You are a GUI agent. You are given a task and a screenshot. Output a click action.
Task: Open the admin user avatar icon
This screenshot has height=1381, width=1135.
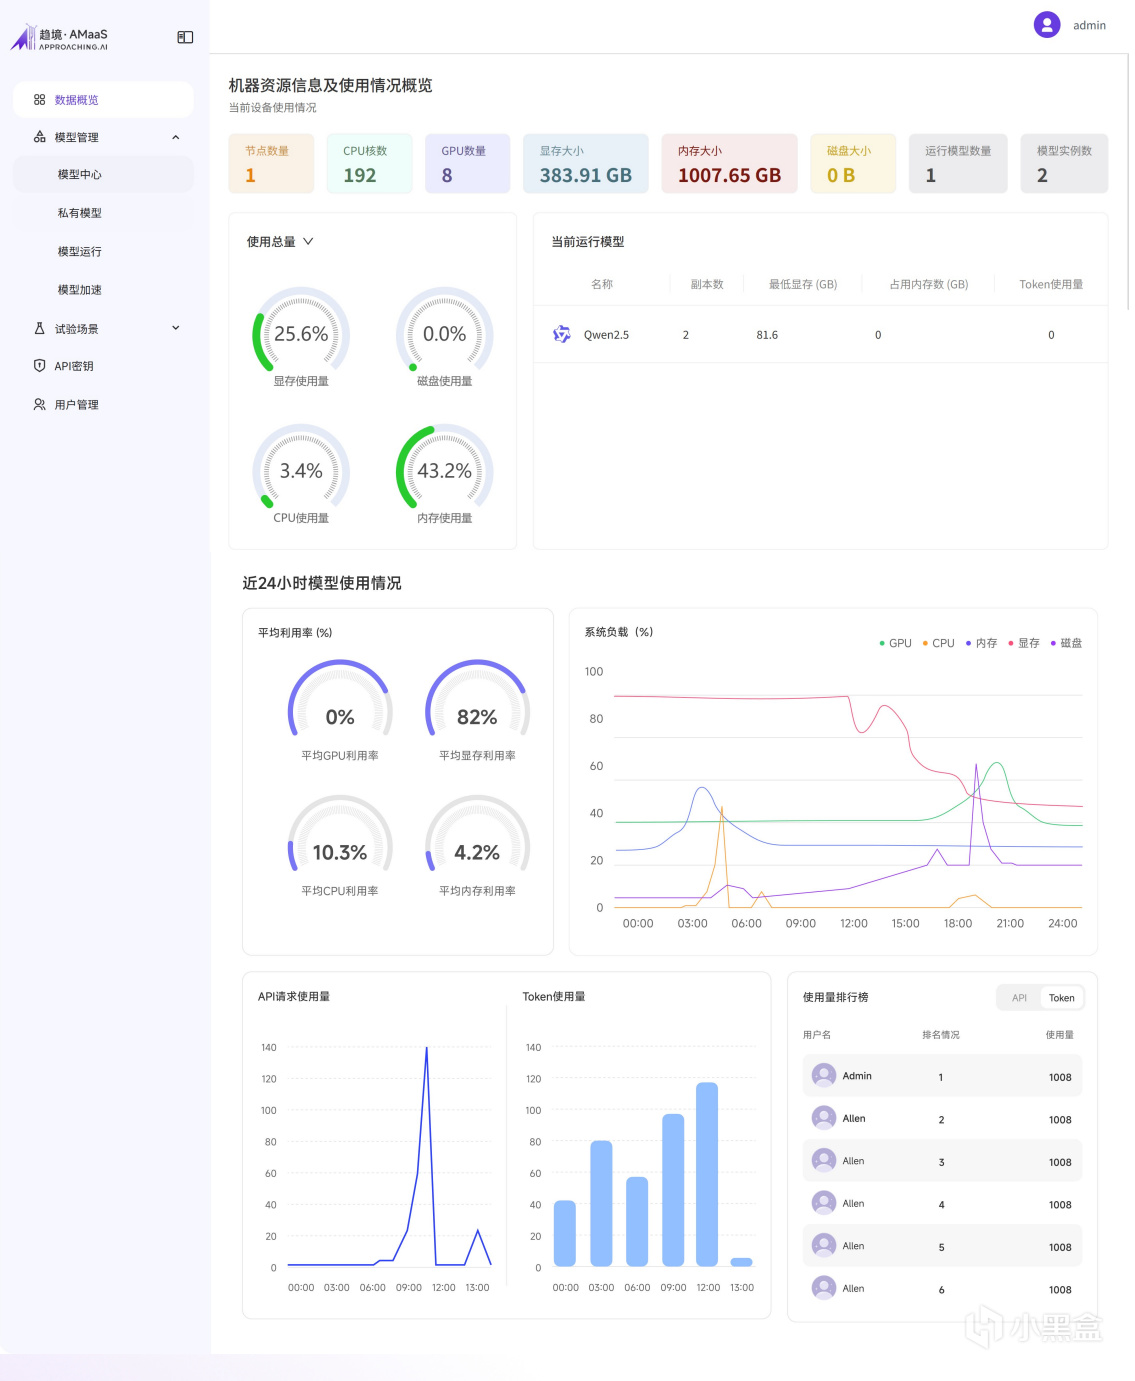(x=1046, y=25)
